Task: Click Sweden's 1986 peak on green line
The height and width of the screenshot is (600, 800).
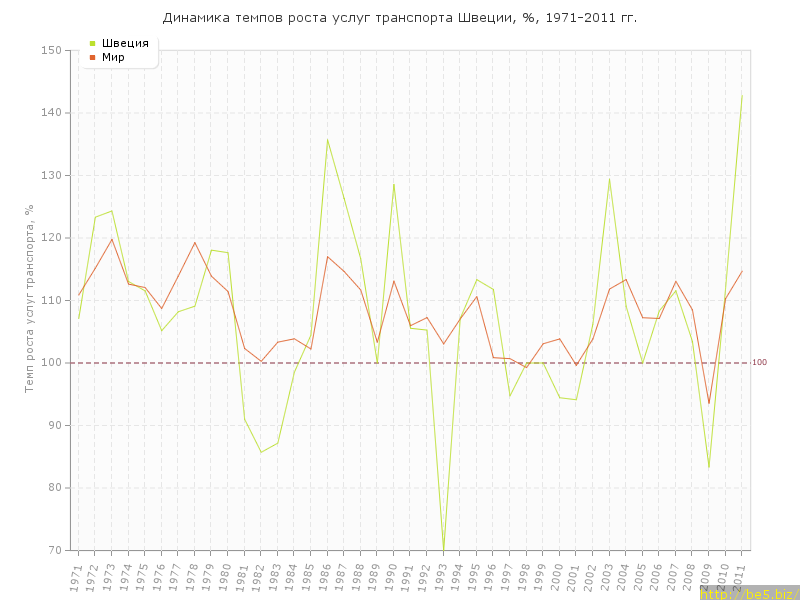Action: coord(327,139)
